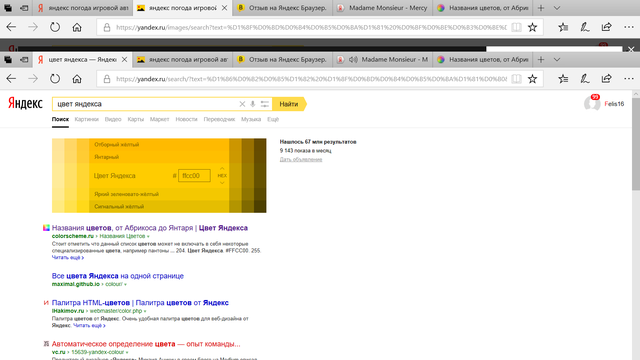640x360 pixels.
Task: Select the 'Отборный жёлтый' color row
Action: (x=159, y=144)
